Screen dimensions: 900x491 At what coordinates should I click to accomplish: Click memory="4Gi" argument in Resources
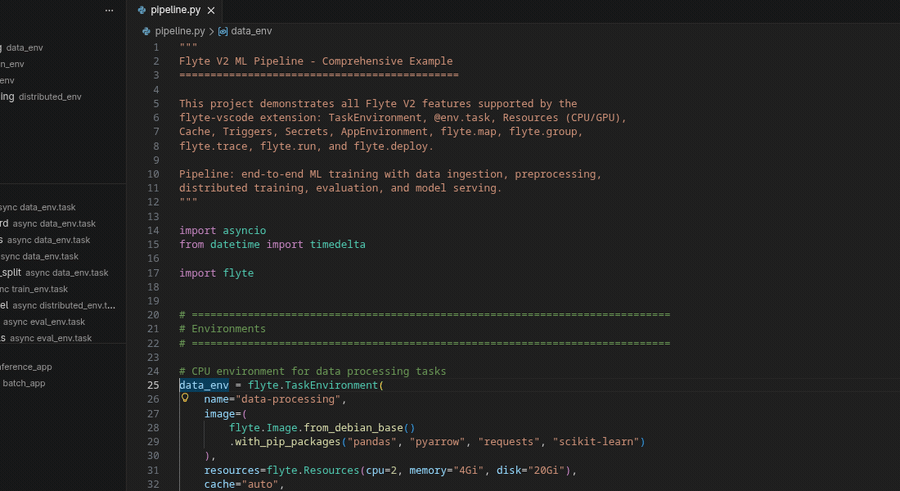coord(447,470)
